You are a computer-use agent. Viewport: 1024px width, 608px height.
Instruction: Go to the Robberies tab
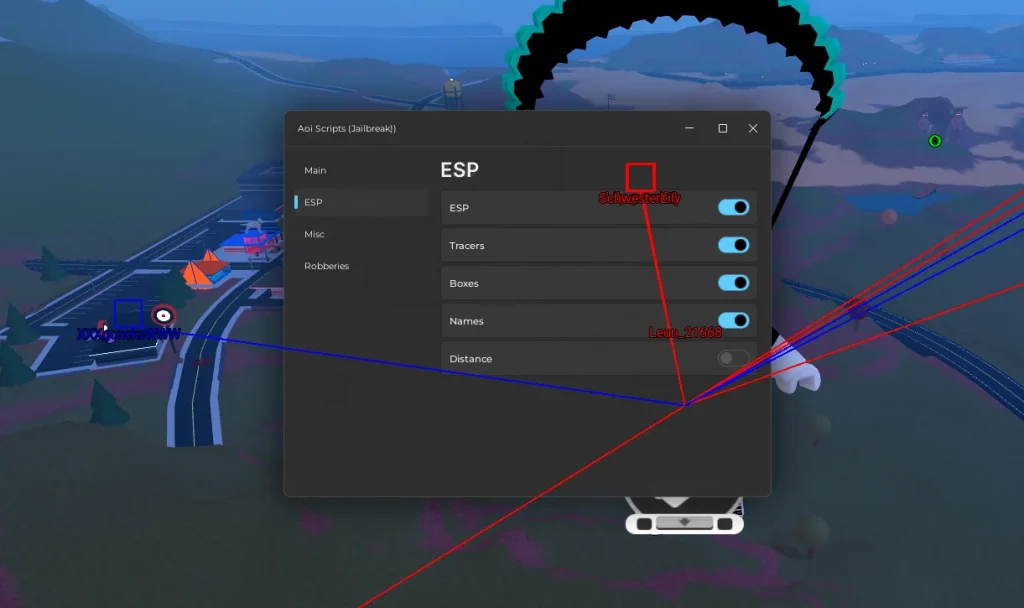click(x=327, y=266)
